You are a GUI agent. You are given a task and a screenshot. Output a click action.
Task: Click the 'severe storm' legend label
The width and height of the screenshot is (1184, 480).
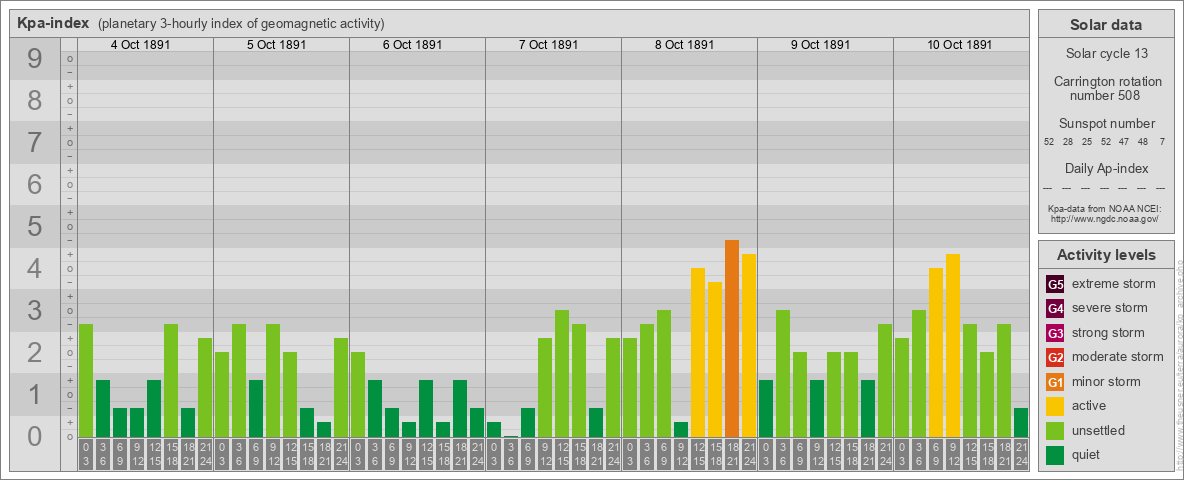(1110, 308)
